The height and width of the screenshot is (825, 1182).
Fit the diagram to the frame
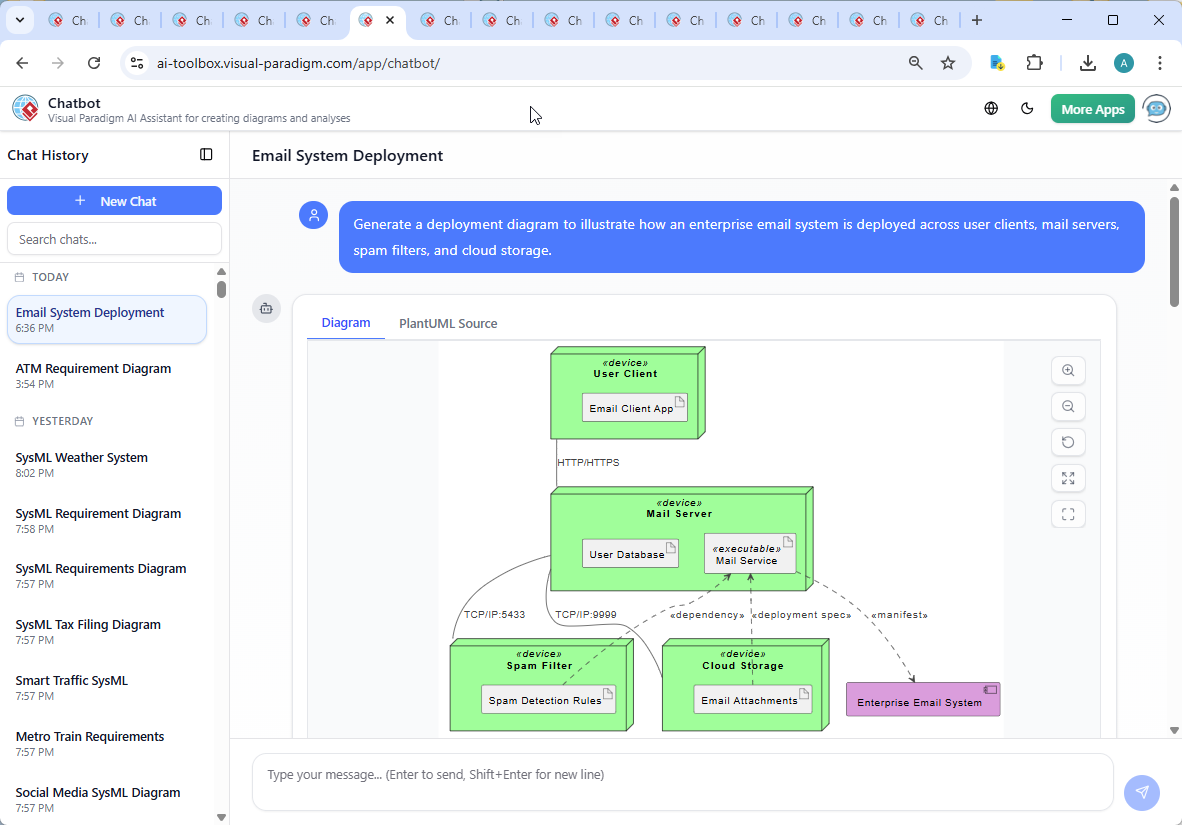click(1068, 514)
